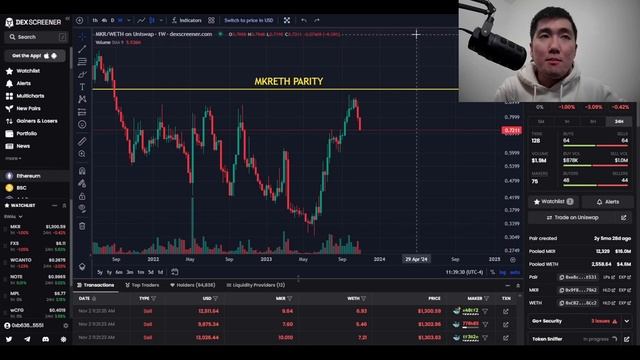Click Switch to price in USD
Image resolution: width=640 pixels, height=360 pixels.
tap(249, 20)
